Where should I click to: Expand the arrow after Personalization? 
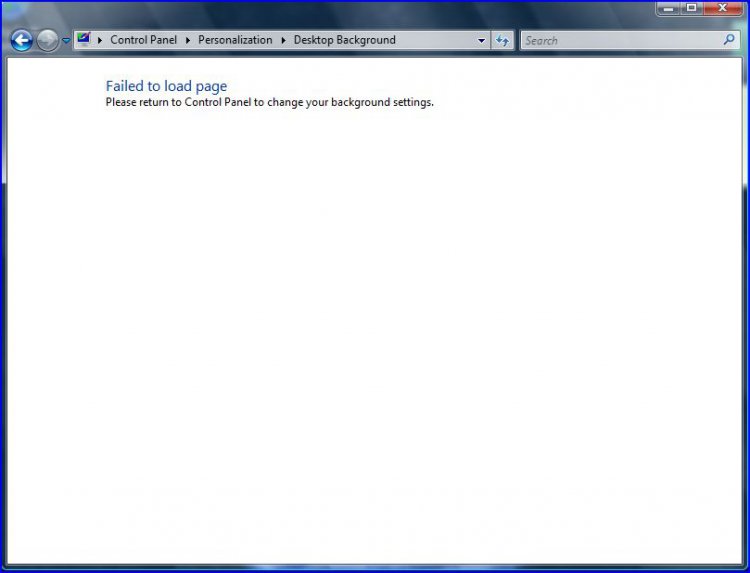(x=283, y=41)
